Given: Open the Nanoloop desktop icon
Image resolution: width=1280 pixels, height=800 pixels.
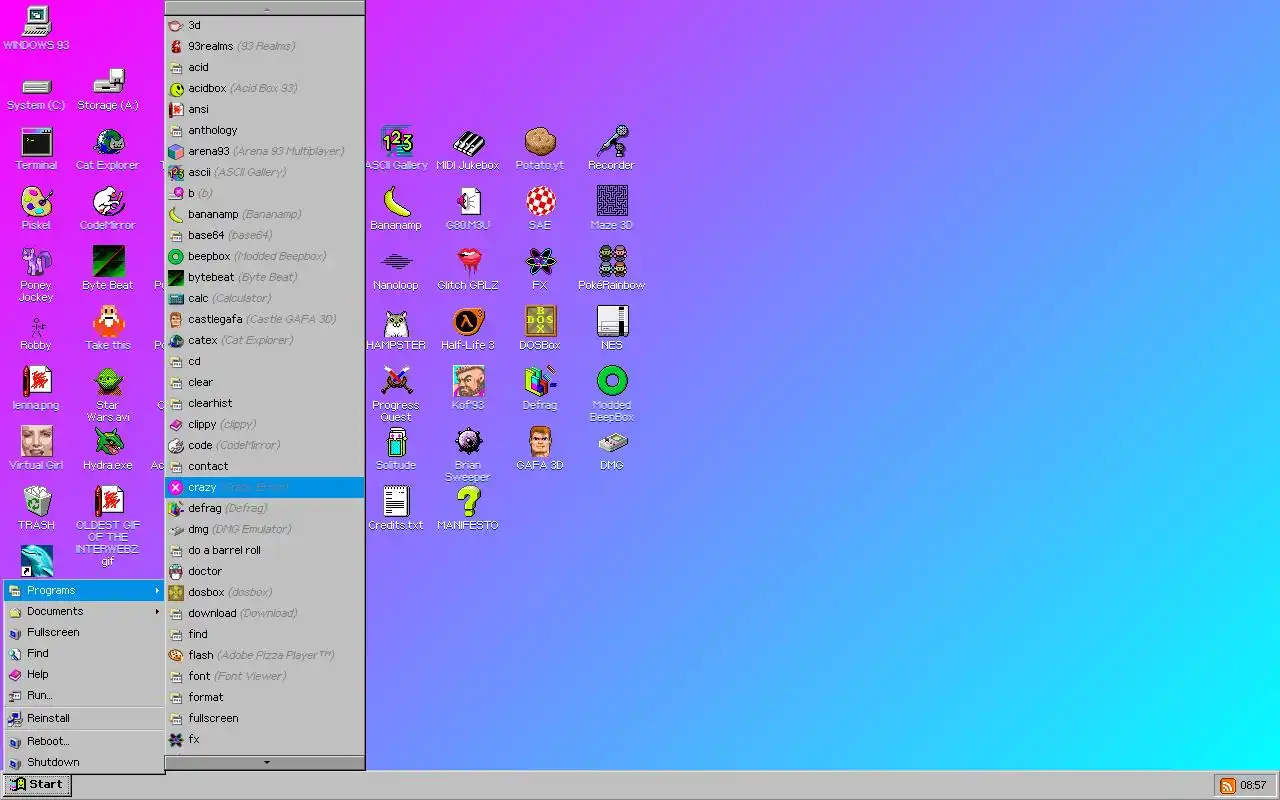Looking at the screenshot, I should [x=396, y=269].
